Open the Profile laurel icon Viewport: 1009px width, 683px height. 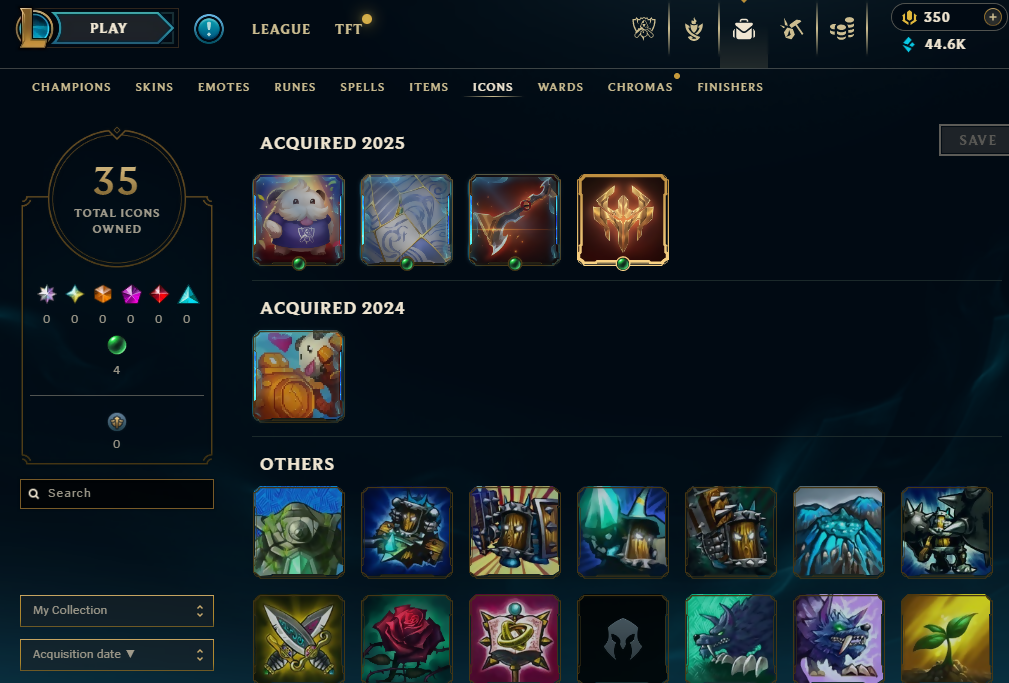tap(694, 29)
